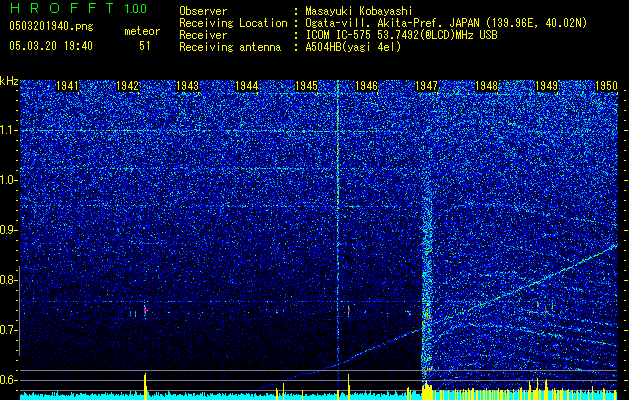This screenshot has height=400, width=629.
Task: Click the Receiving Location field label
Action: click(233, 23)
